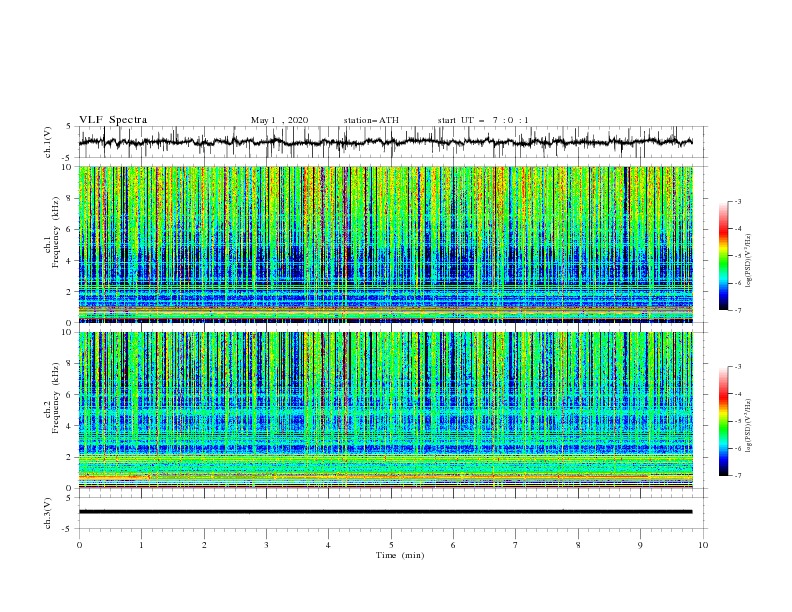Click time axis tick label '7'
The image size is (792, 612).
(516, 545)
